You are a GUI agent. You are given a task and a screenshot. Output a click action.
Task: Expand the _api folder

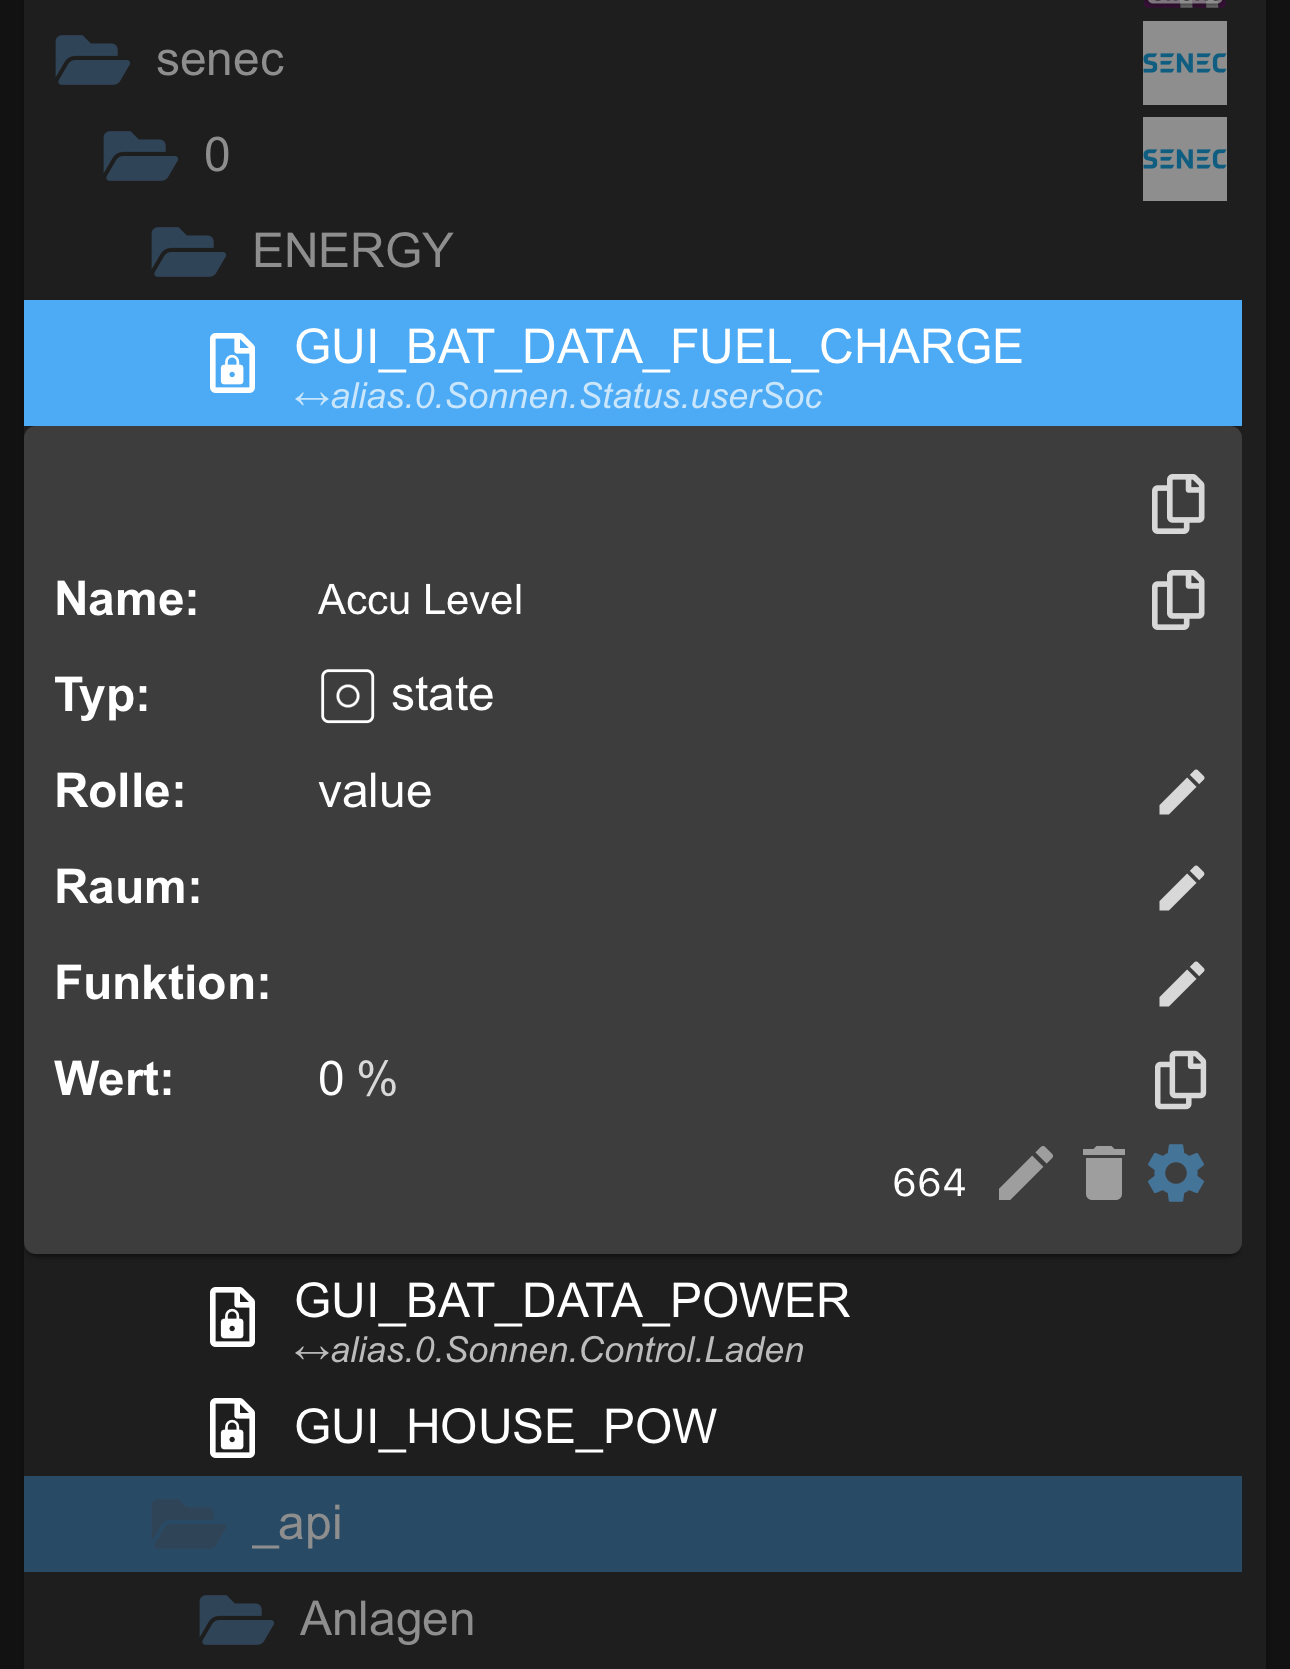(188, 1524)
